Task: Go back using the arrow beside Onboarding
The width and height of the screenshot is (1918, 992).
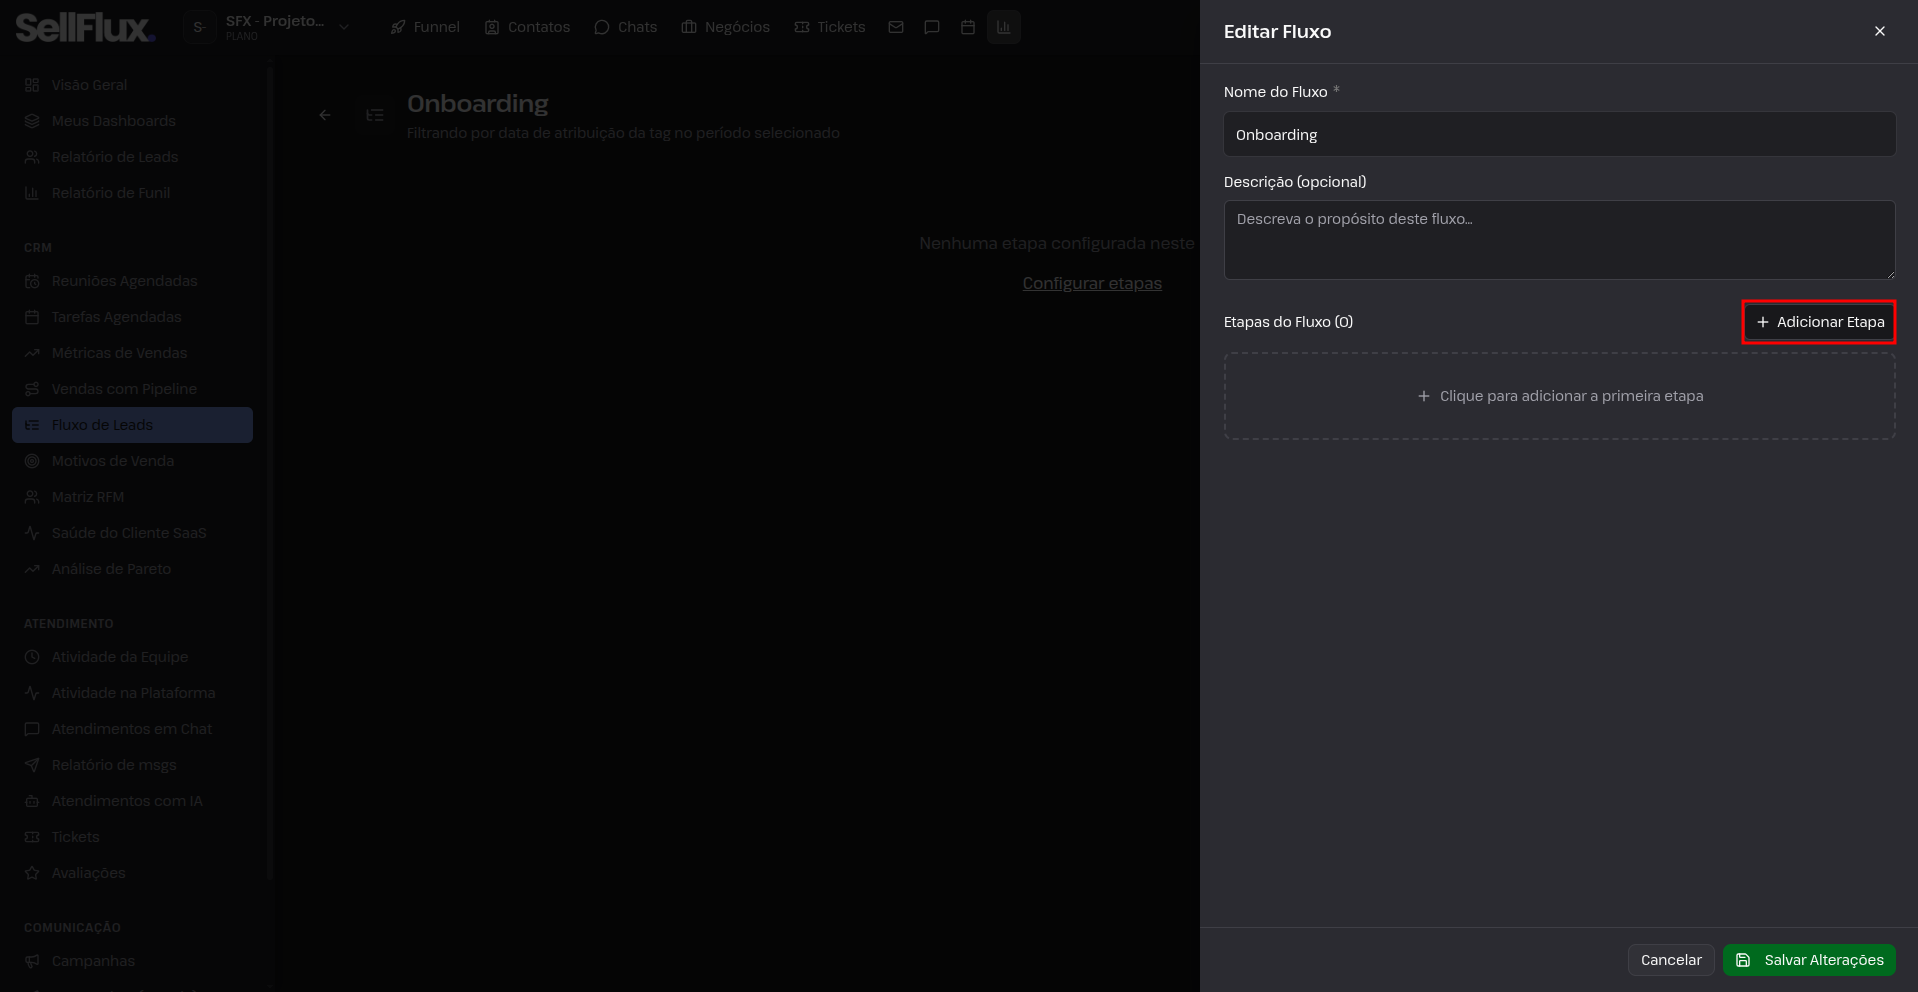Action: pos(325,115)
